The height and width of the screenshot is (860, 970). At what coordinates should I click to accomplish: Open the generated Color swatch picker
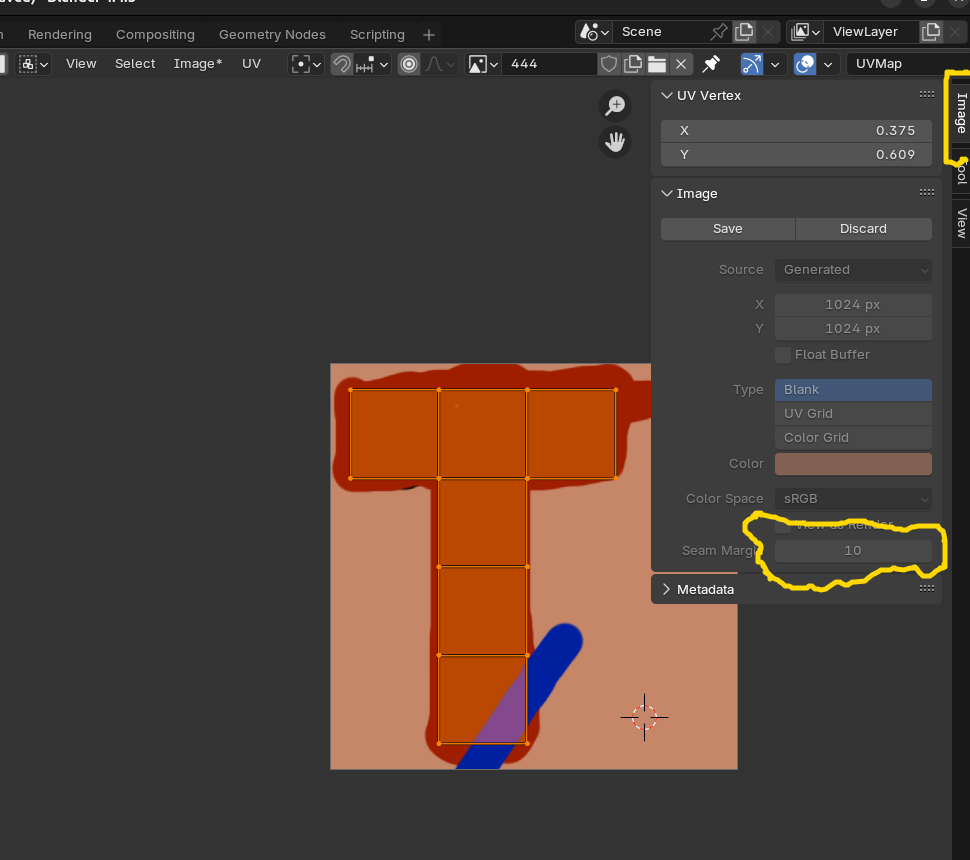click(x=853, y=464)
